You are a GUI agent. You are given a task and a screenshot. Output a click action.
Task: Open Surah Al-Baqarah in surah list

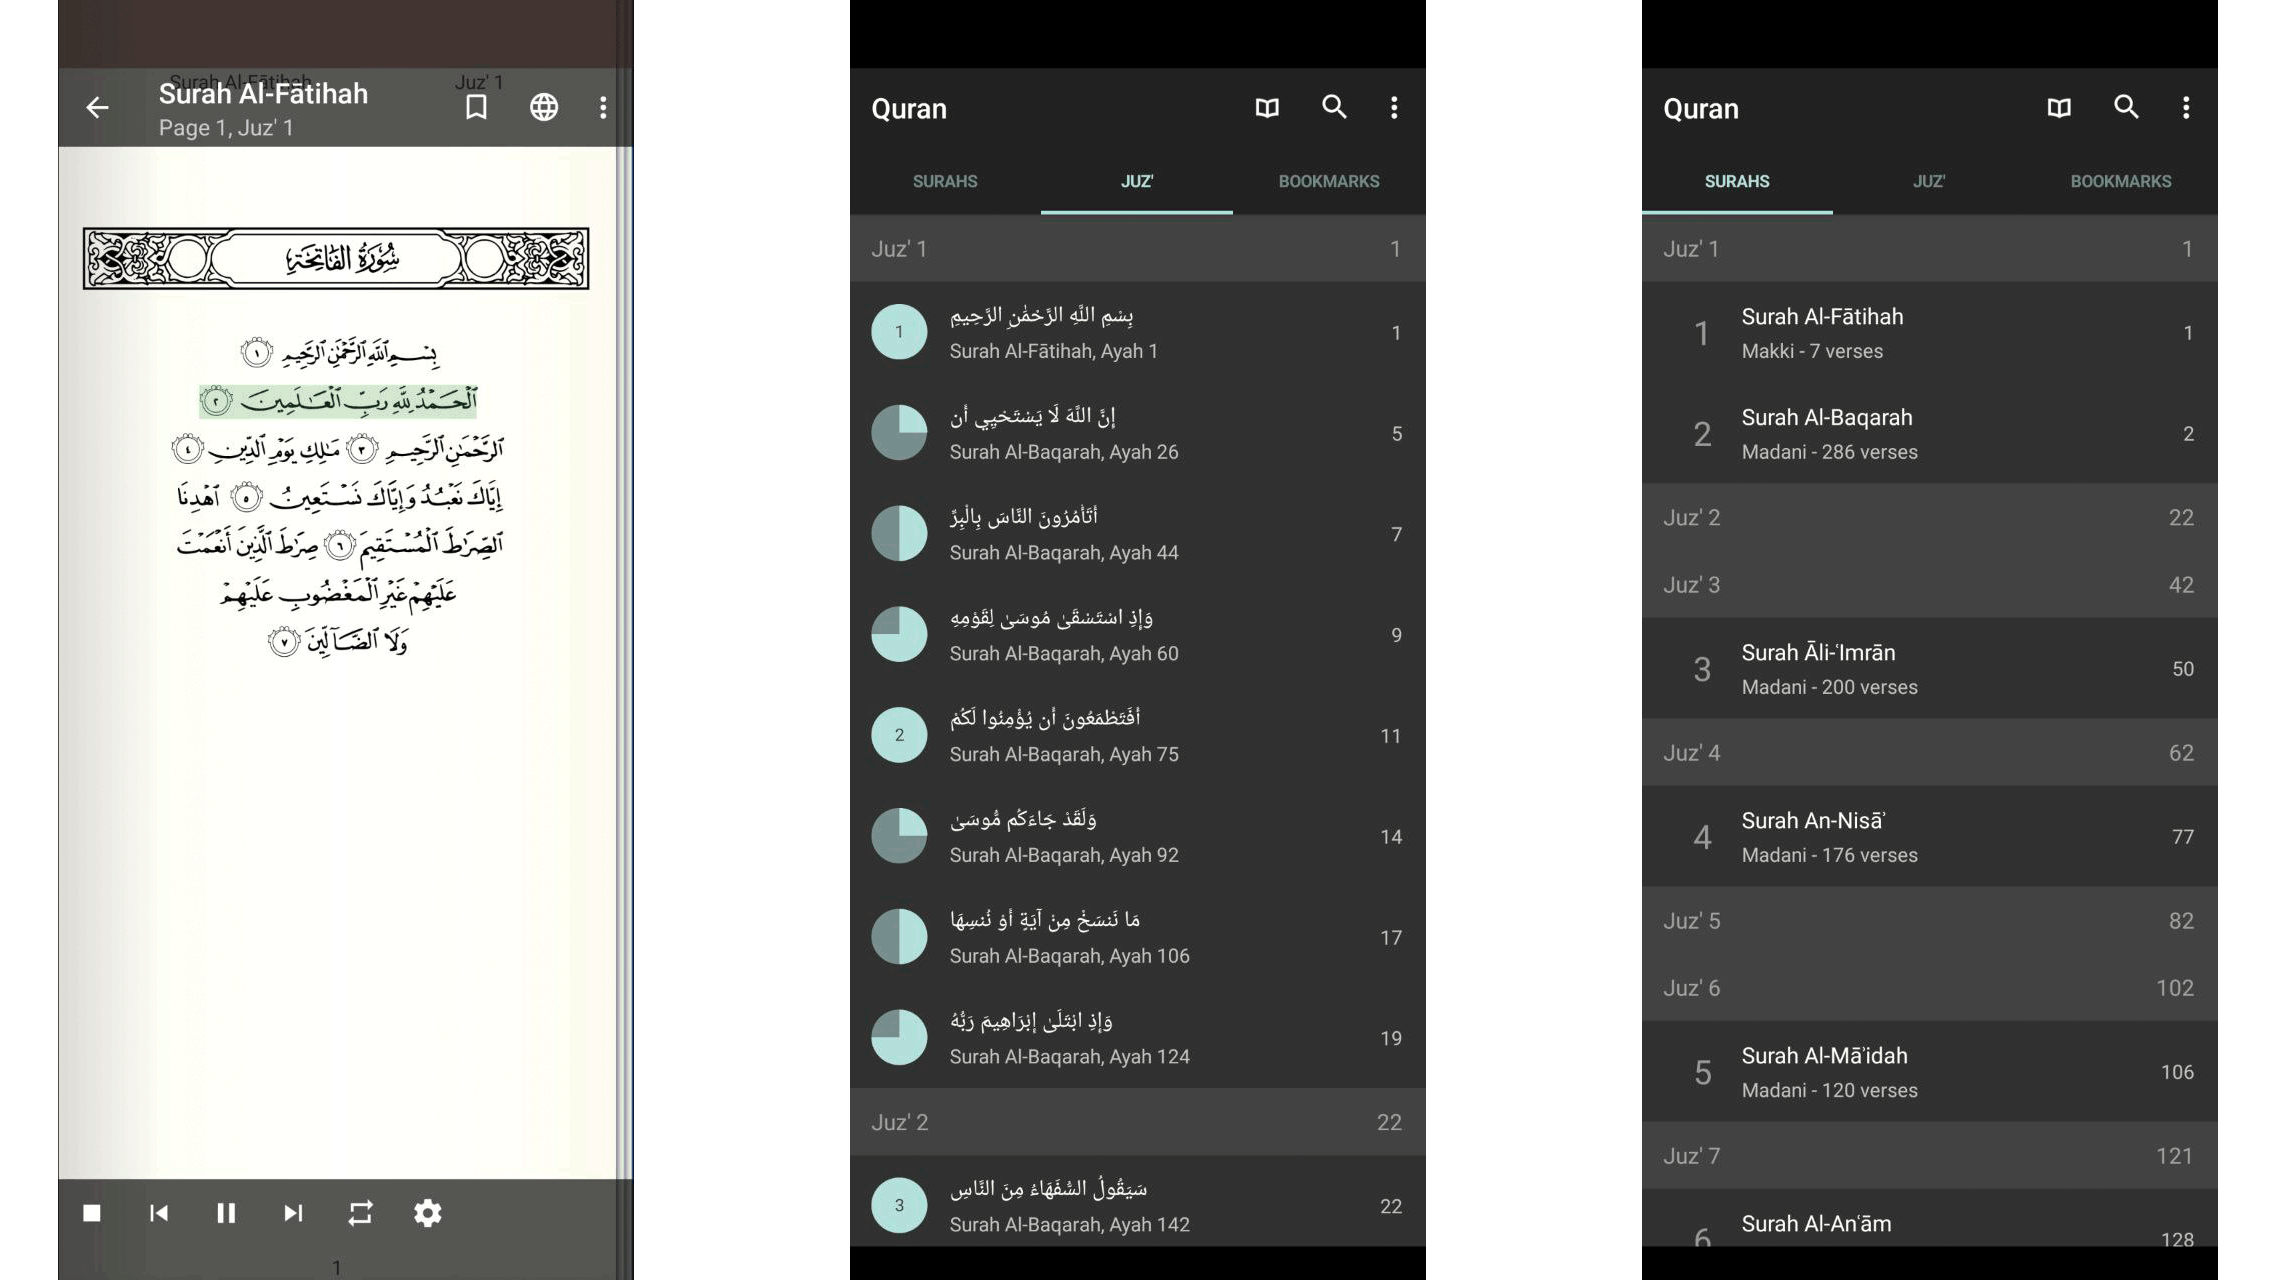tap(1930, 433)
